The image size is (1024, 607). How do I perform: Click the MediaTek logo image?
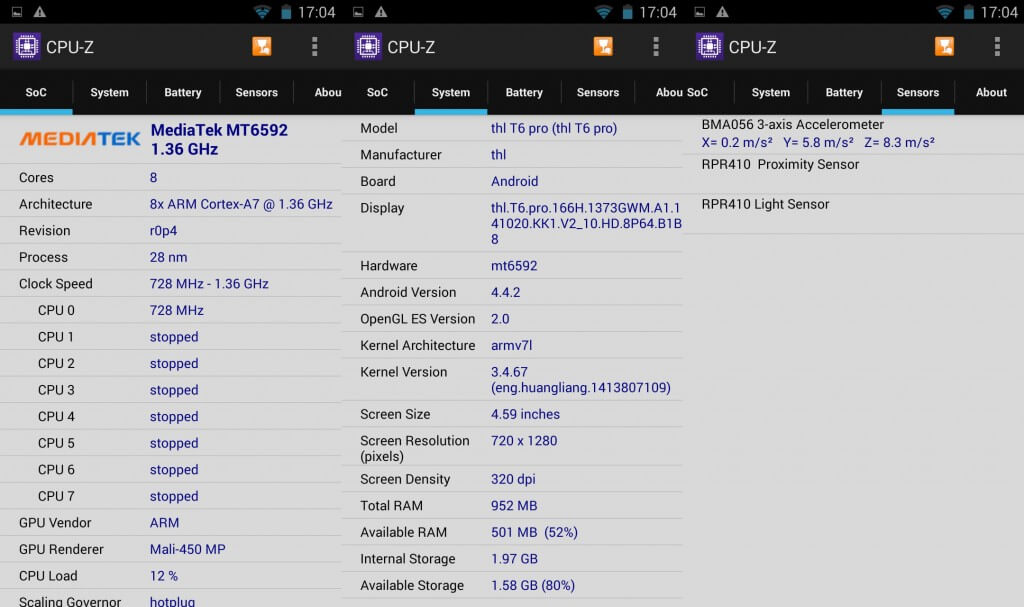pyautogui.click(x=80, y=139)
